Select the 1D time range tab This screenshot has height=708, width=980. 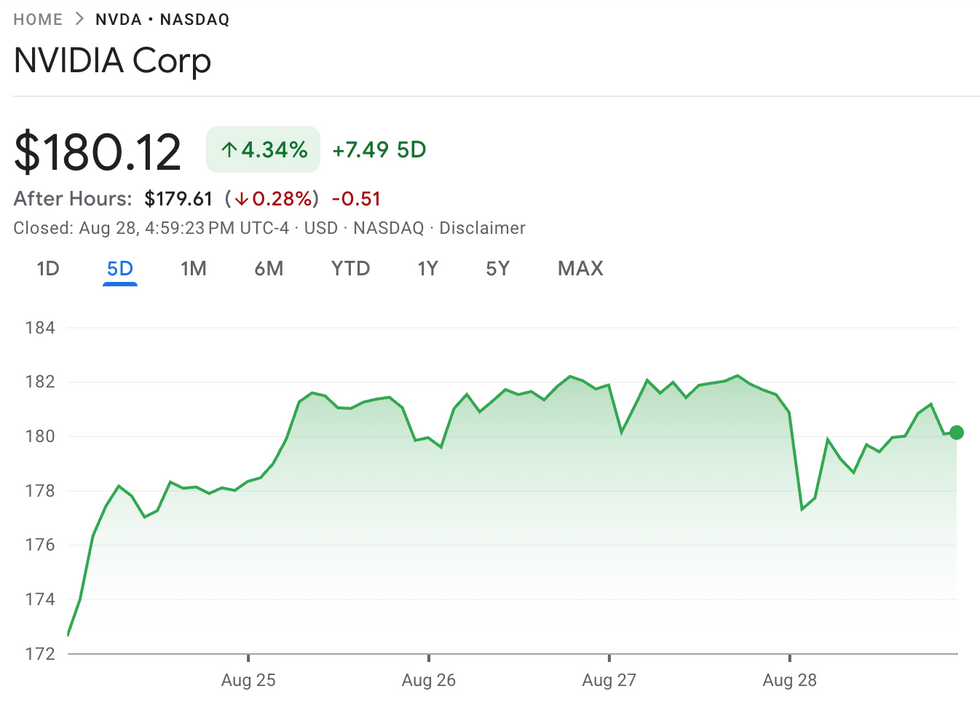(x=47, y=268)
